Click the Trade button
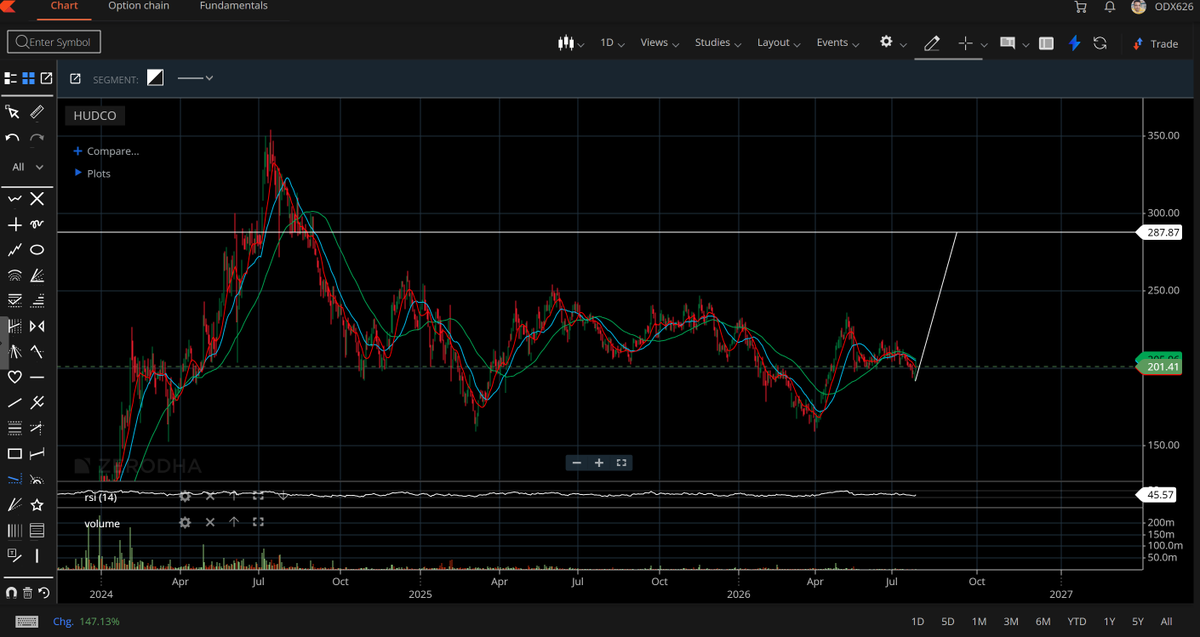Image resolution: width=1200 pixels, height=637 pixels. 1155,43
